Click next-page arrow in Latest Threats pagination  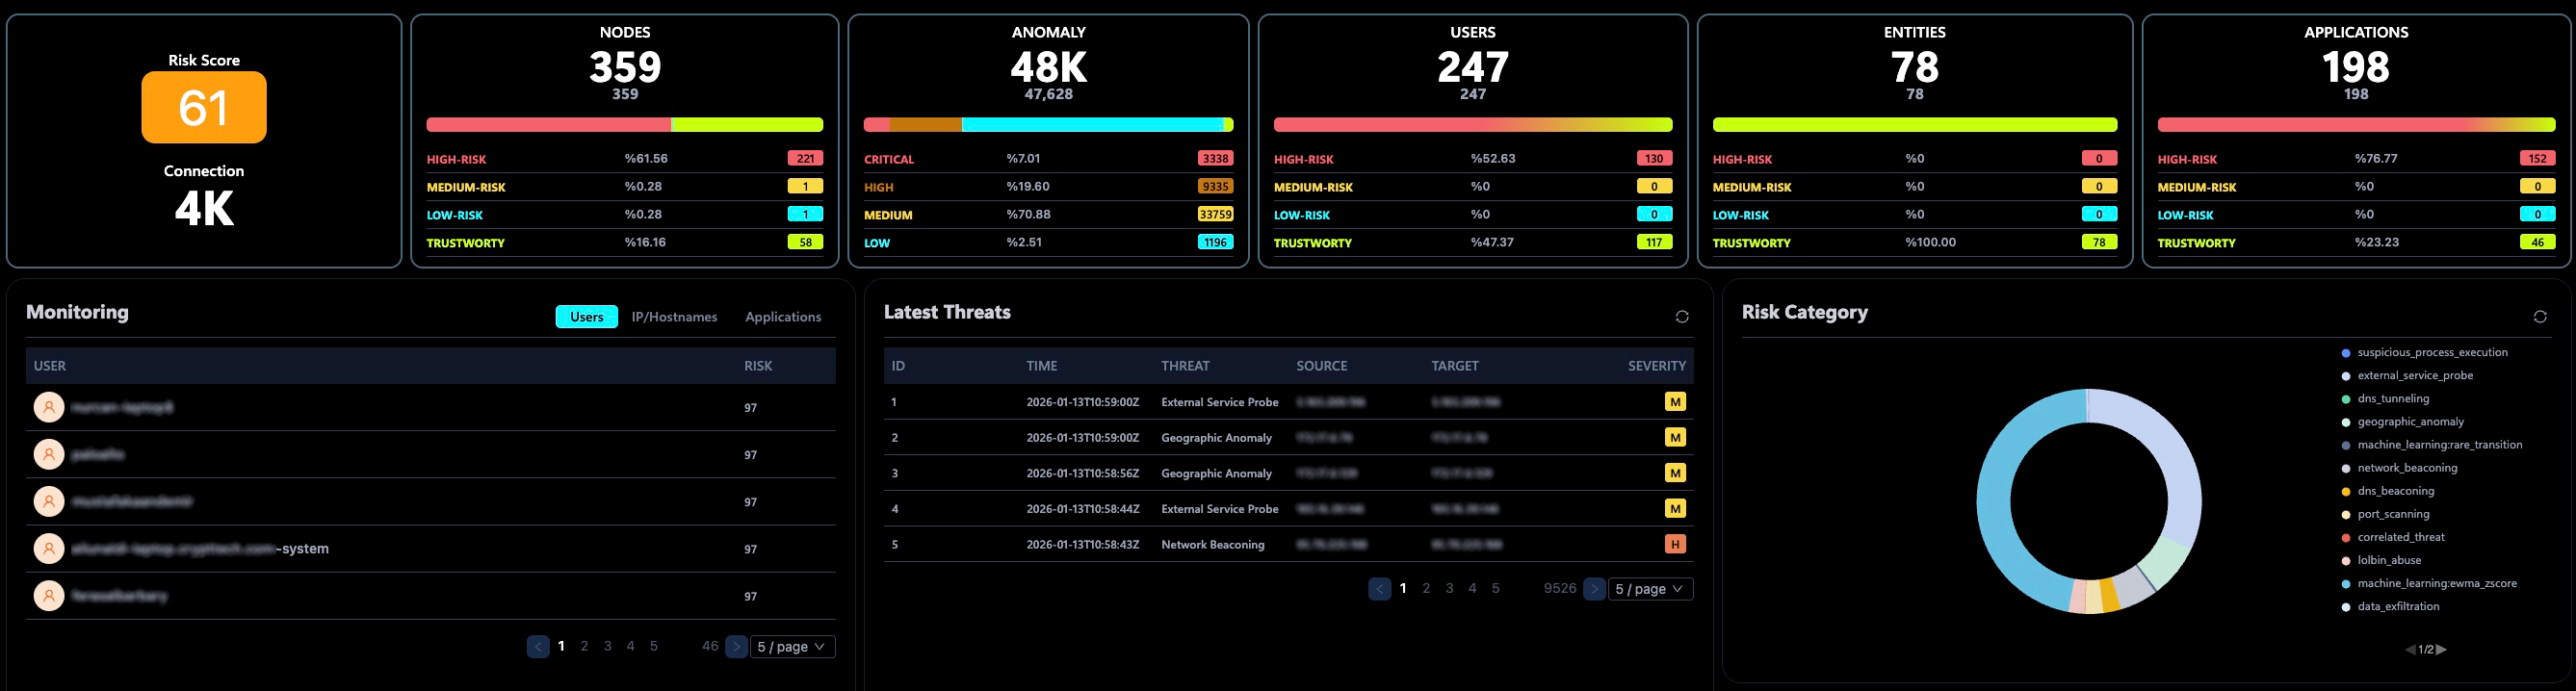tap(1594, 589)
